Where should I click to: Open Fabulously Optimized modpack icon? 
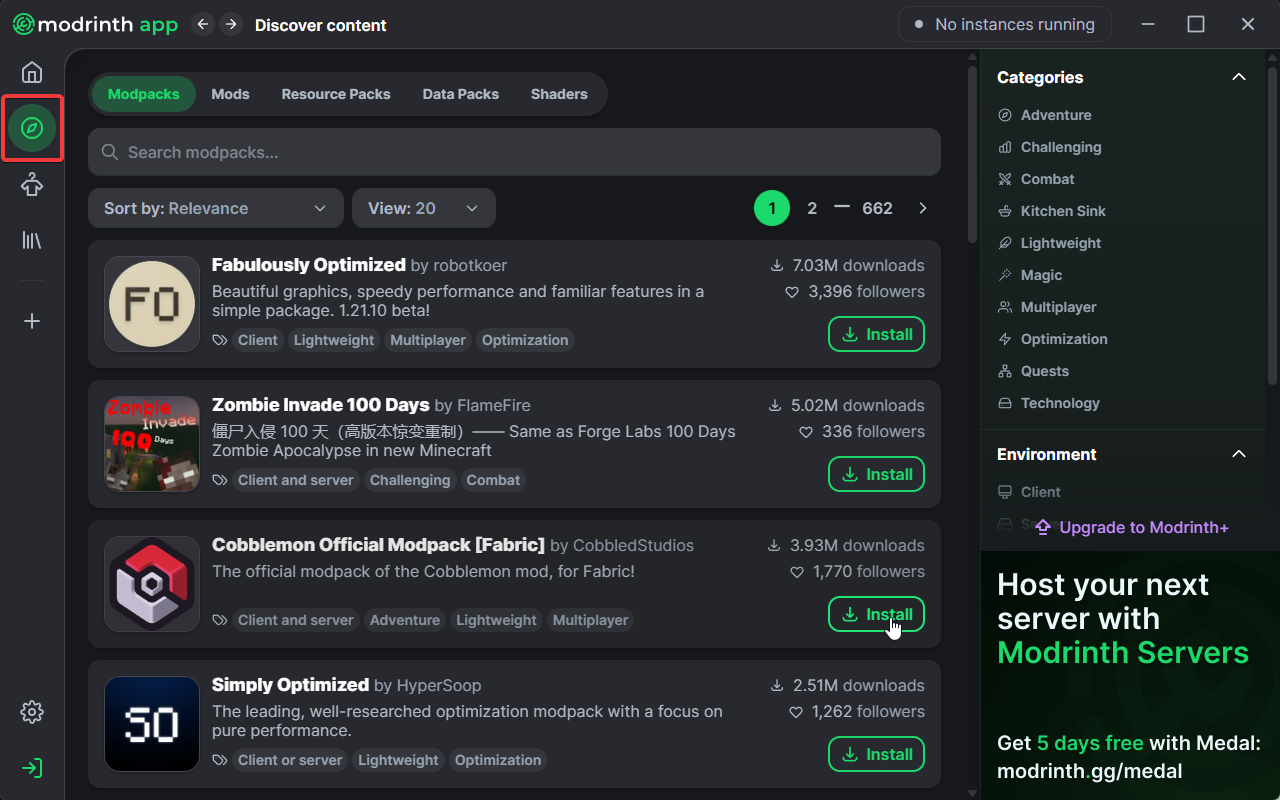coord(152,304)
